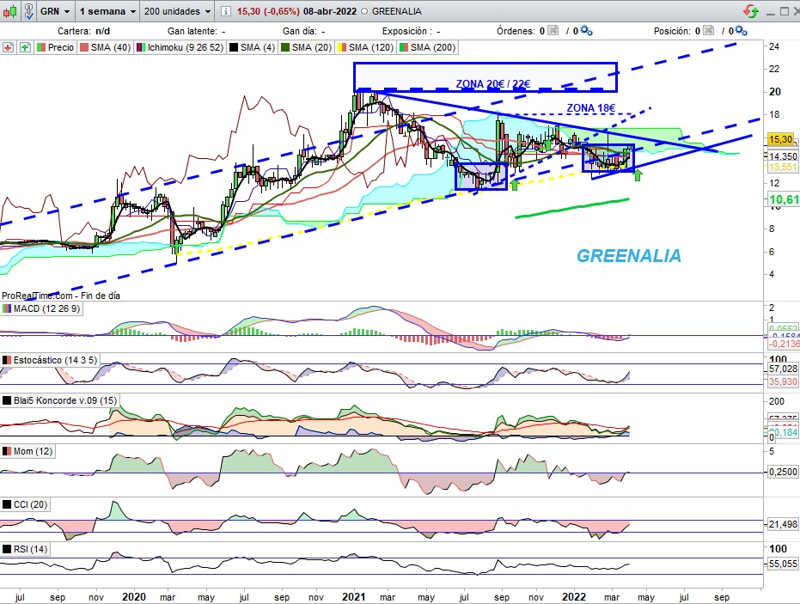Open the CCI (20) panel label
The image size is (800, 604).
click(25, 505)
